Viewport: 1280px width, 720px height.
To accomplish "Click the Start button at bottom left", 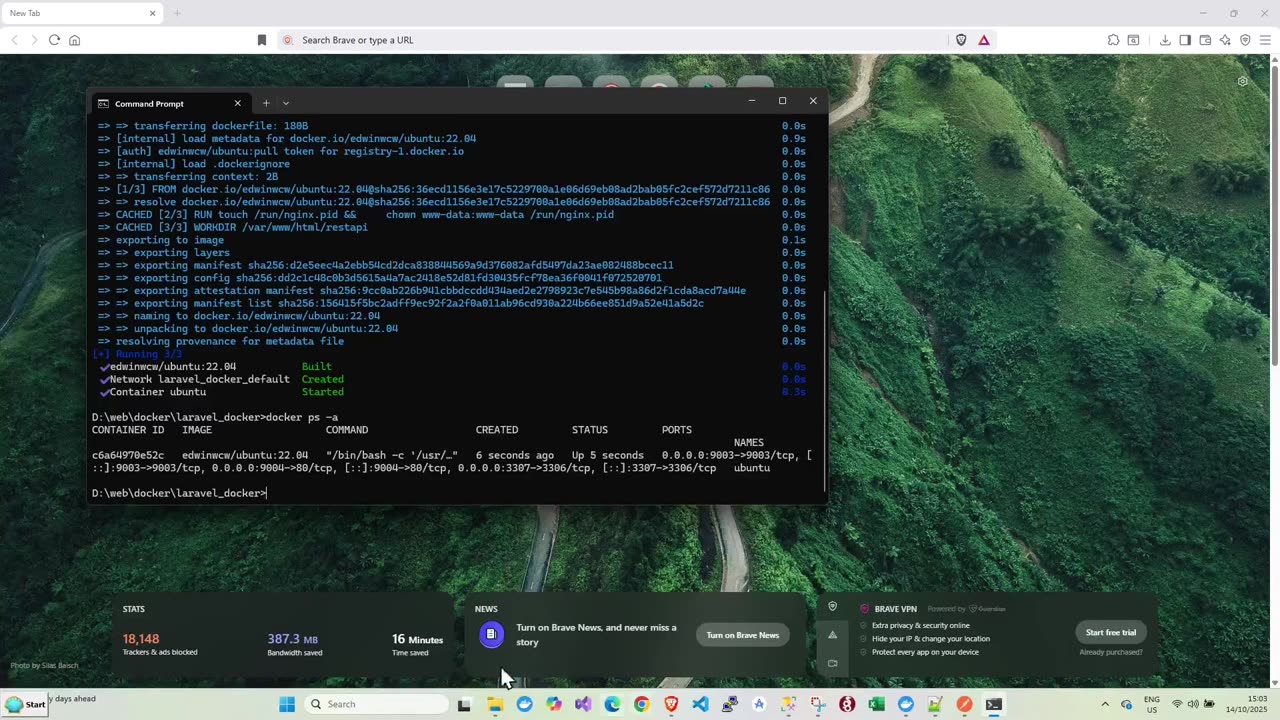I will click(x=25, y=704).
